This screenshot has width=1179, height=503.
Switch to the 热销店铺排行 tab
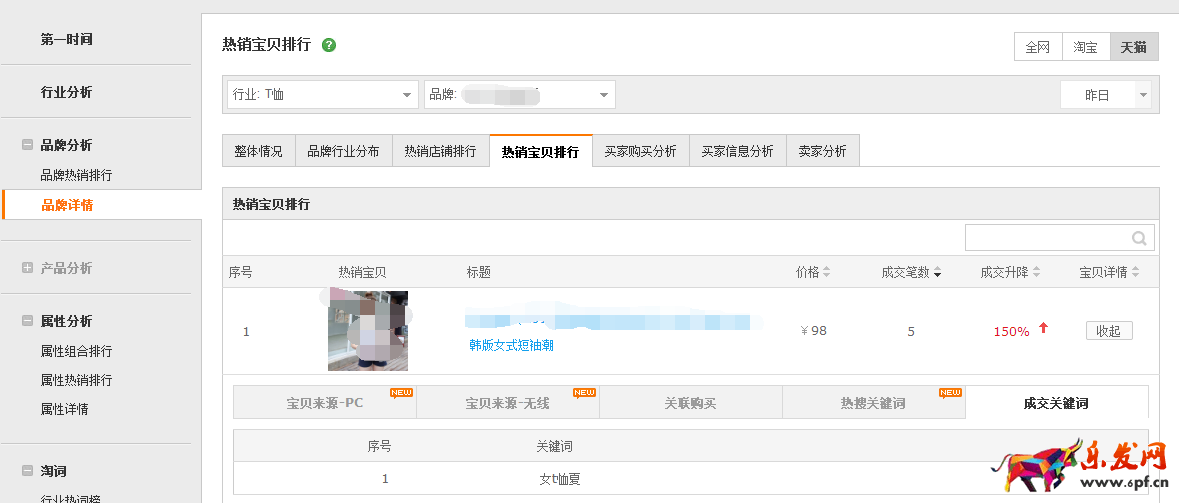coord(440,151)
